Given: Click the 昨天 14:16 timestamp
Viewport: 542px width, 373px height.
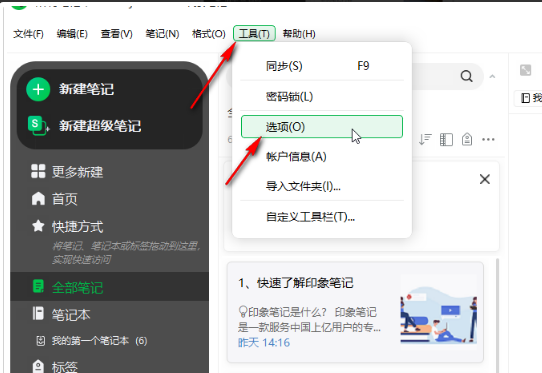Looking at the screenshot, I should 264,343.
